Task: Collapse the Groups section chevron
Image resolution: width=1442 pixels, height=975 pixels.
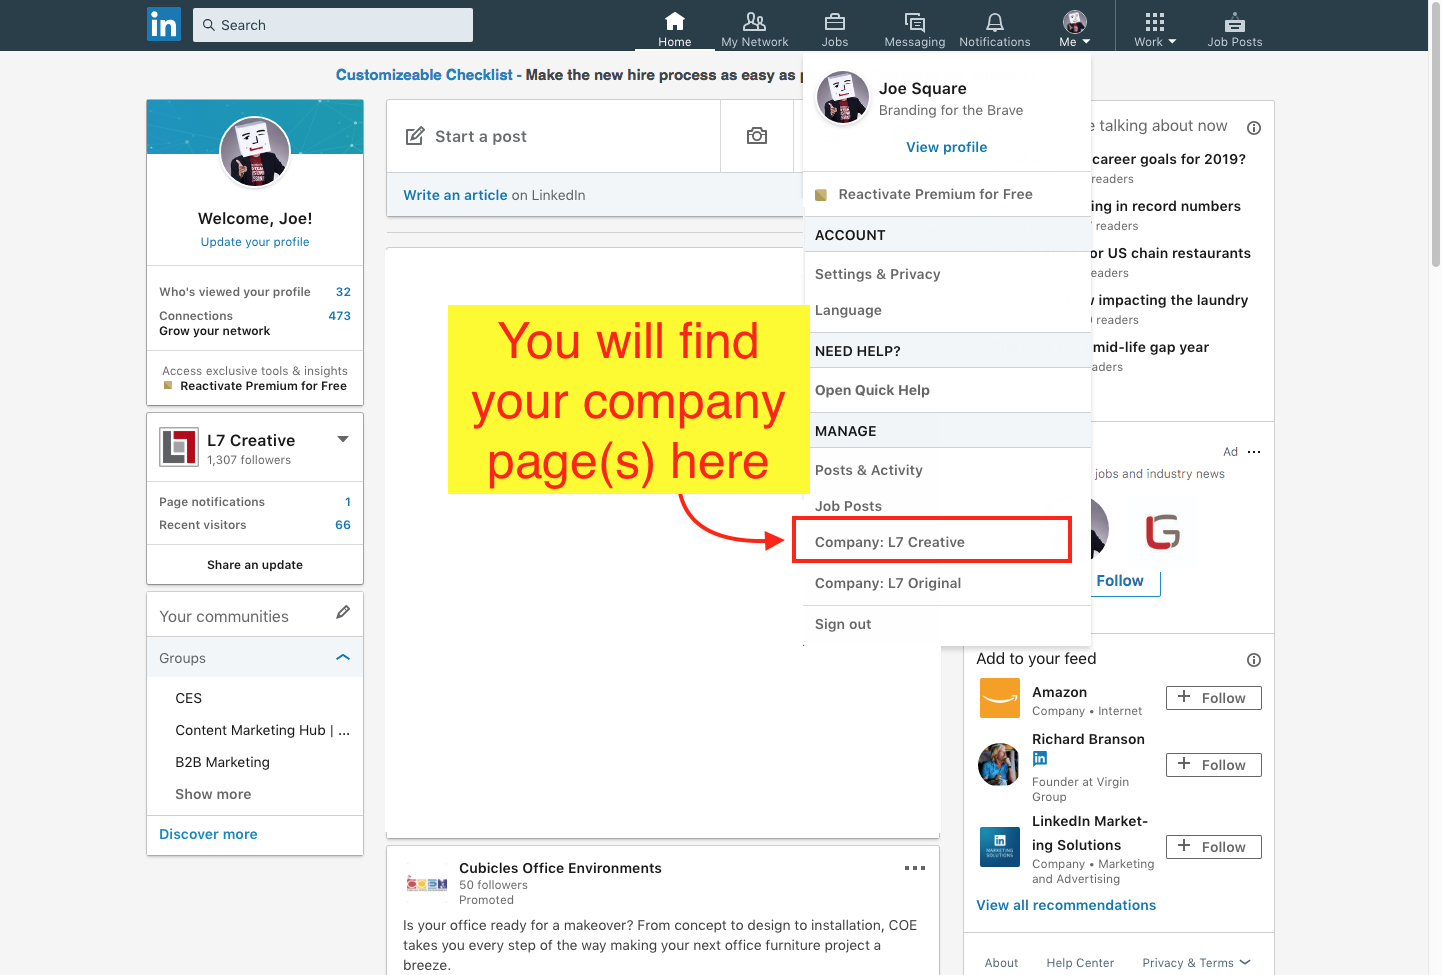Action: [343, 658]
